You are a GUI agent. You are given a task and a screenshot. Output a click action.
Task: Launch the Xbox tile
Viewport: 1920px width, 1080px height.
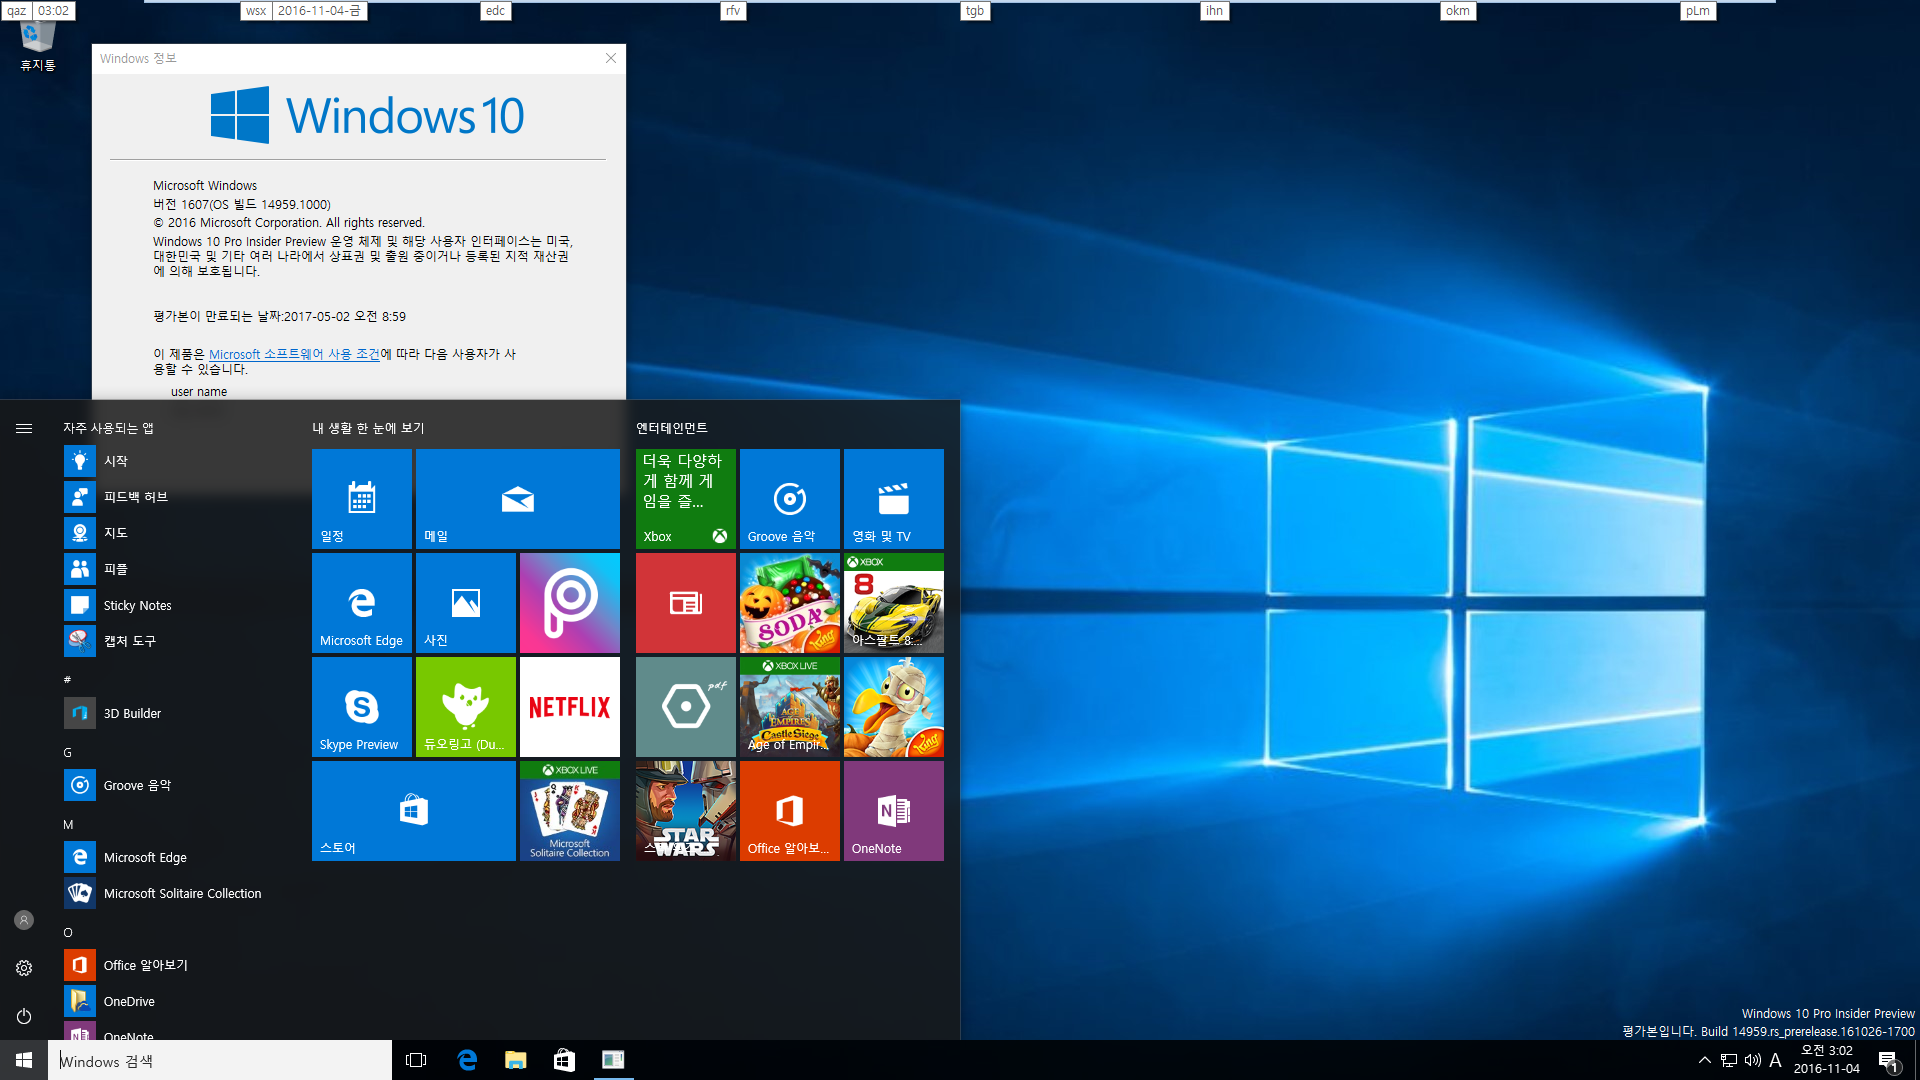pyautogui.click(x=686, y=498)
